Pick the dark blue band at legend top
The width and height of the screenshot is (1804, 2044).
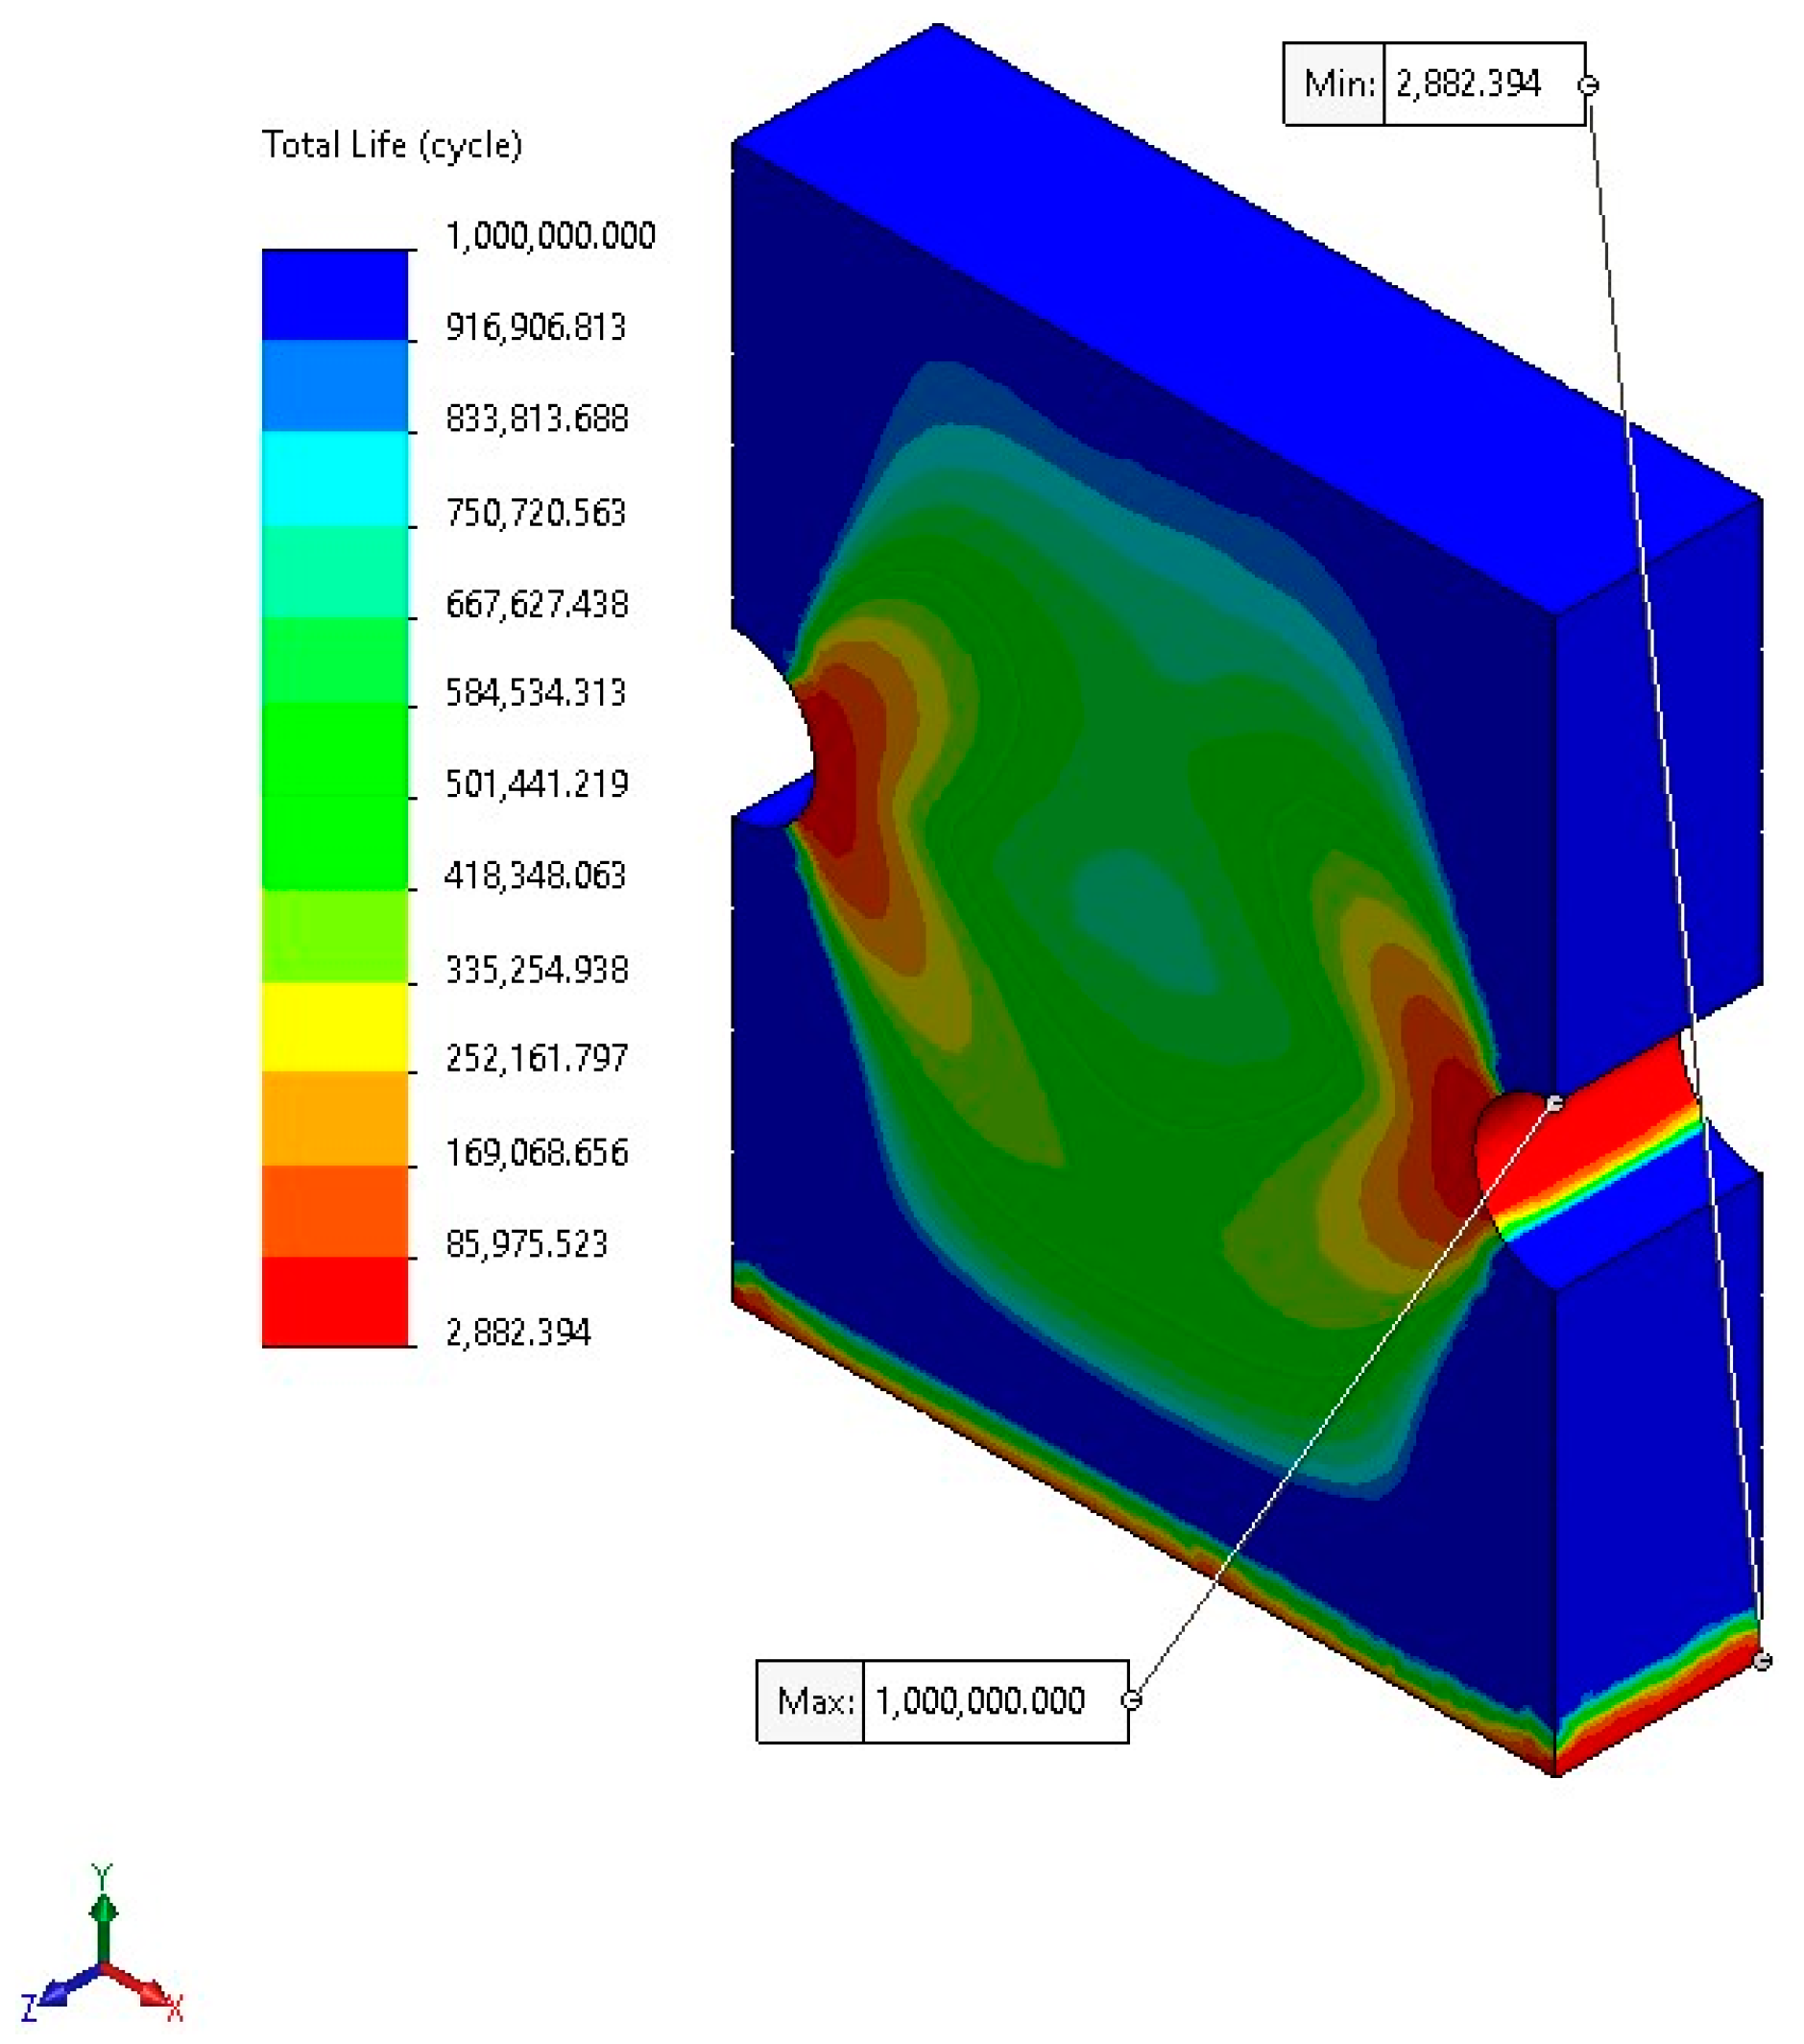click(335, 294)
